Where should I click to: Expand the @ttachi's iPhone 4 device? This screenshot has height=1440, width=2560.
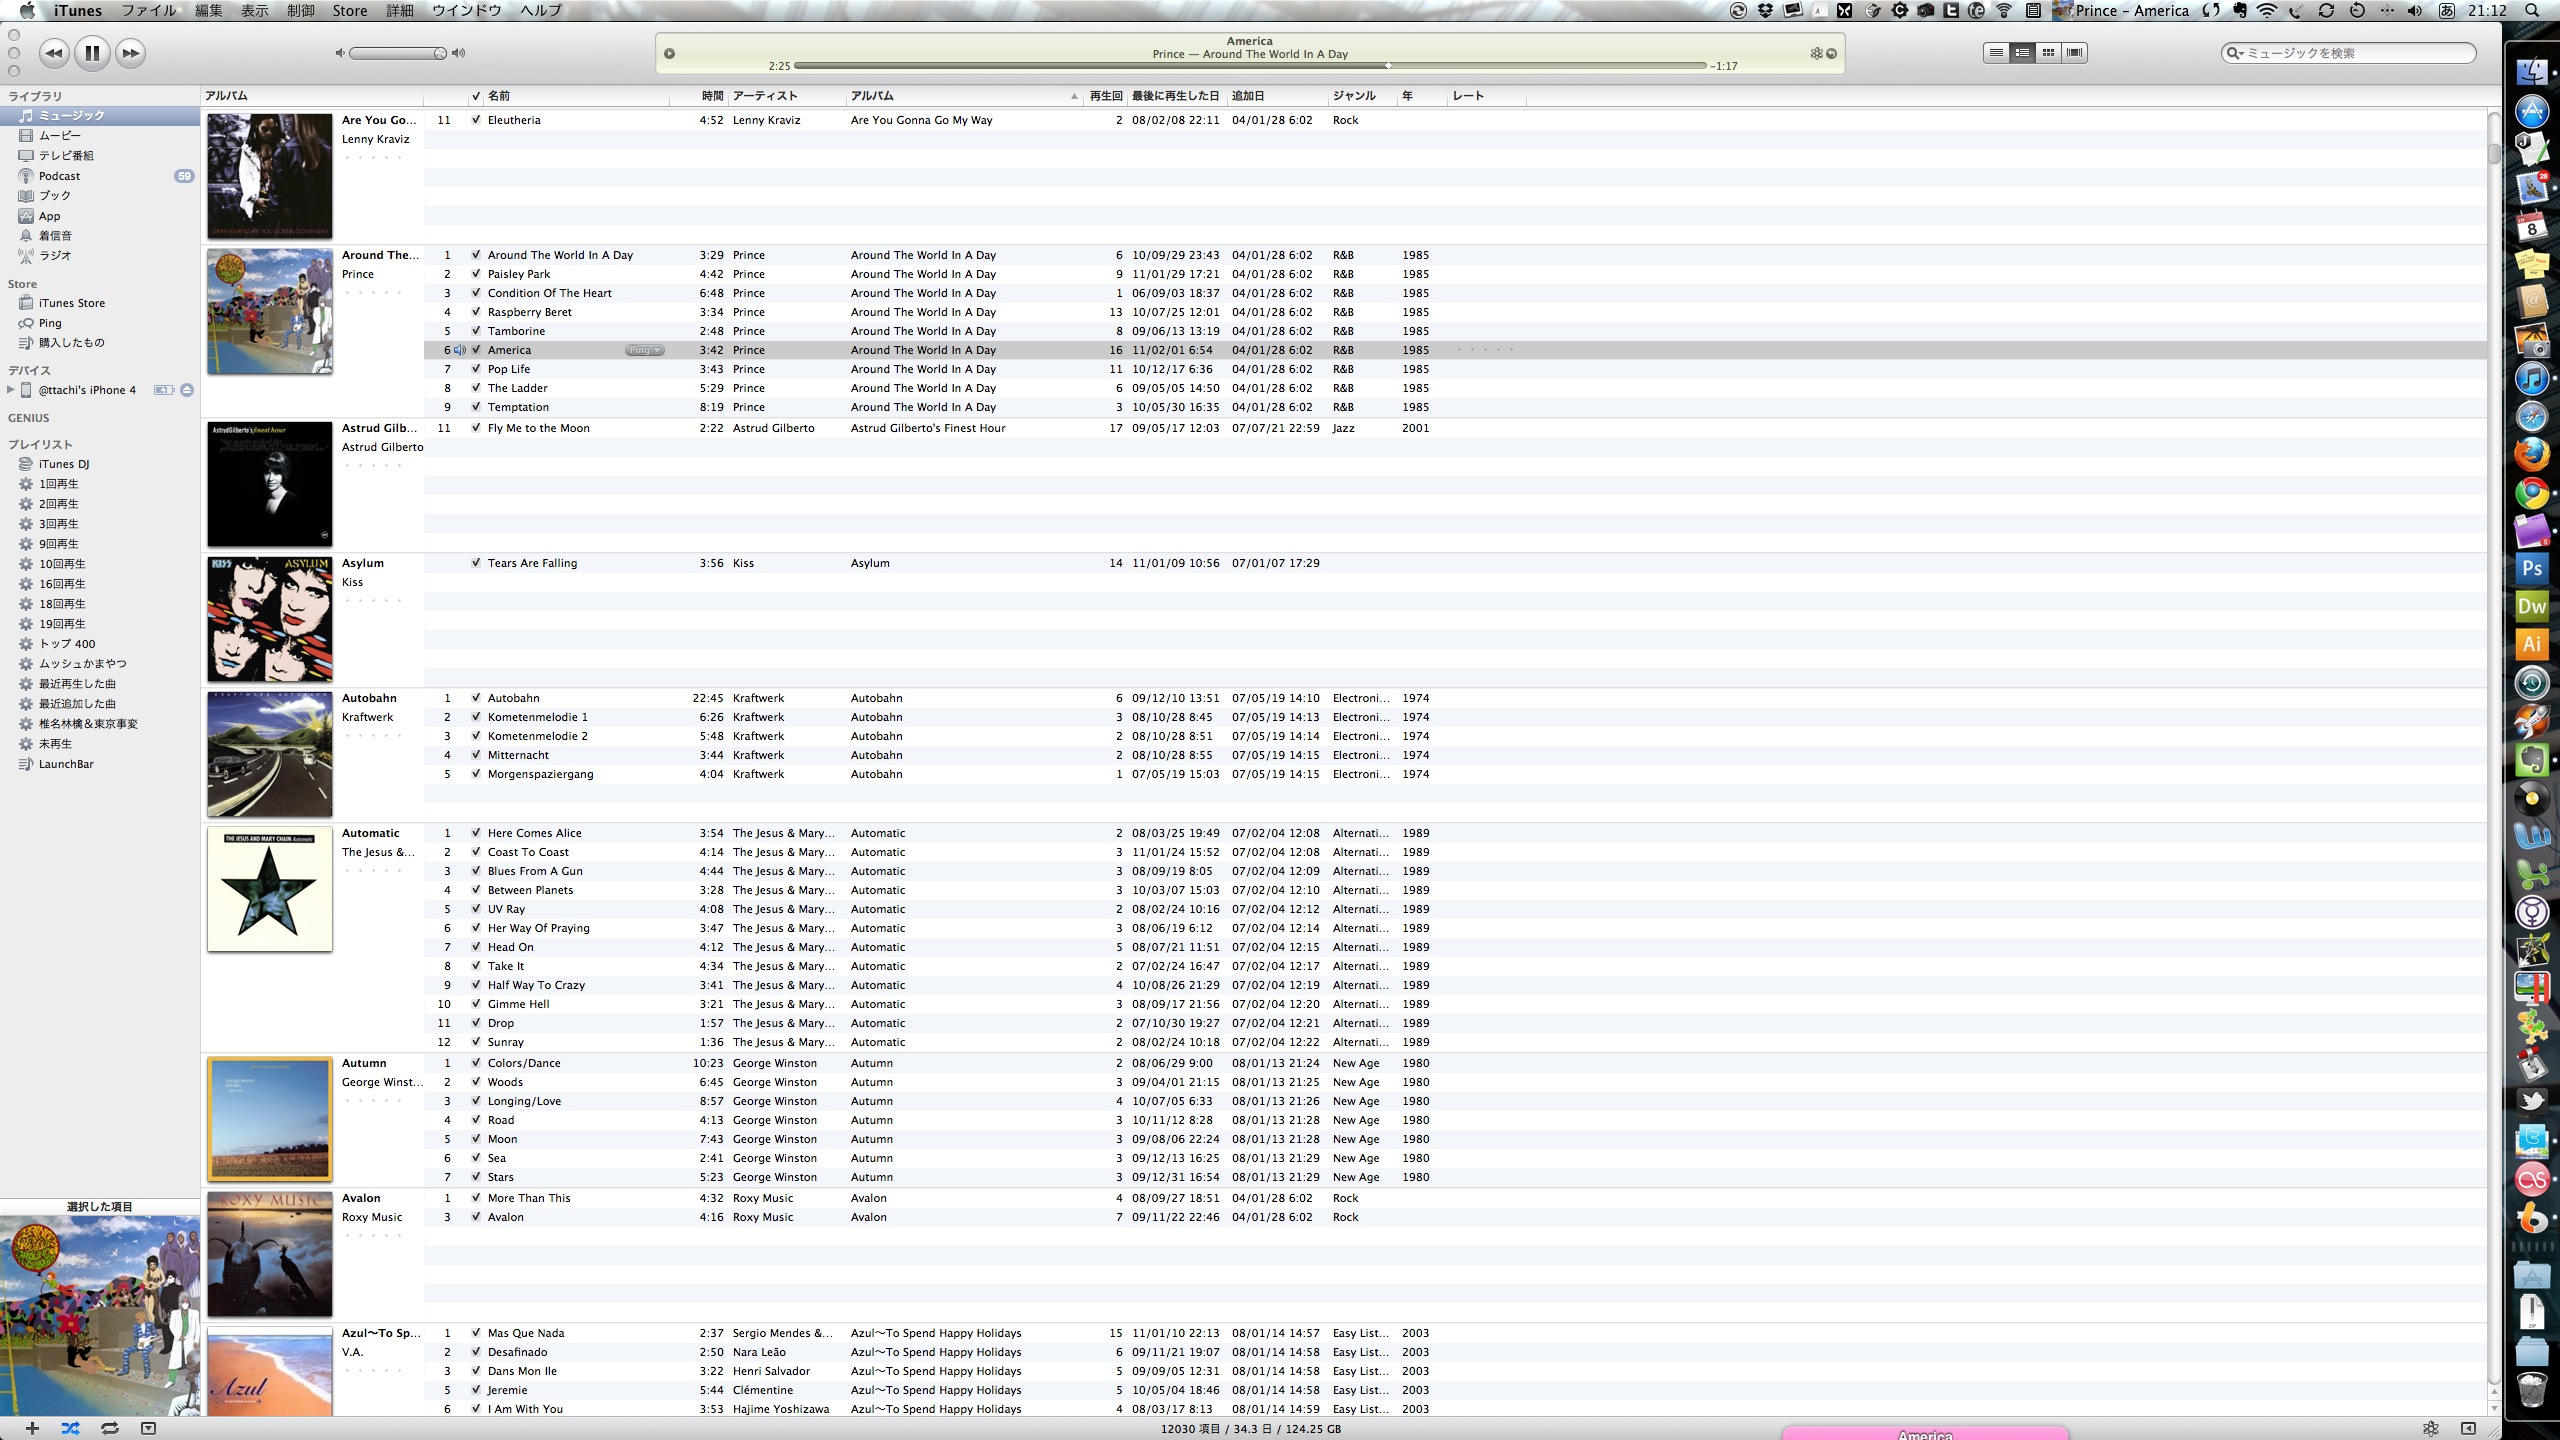click(x=11, y=390)
